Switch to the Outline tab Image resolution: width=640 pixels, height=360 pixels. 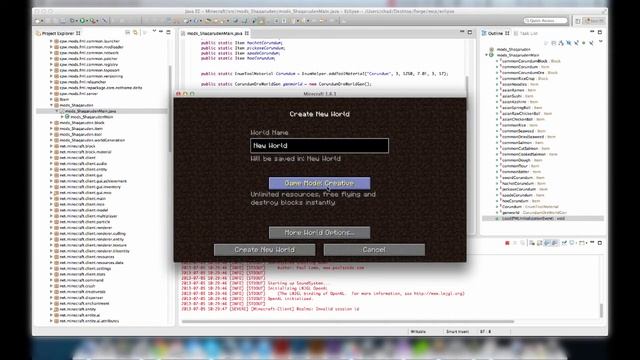496,33
